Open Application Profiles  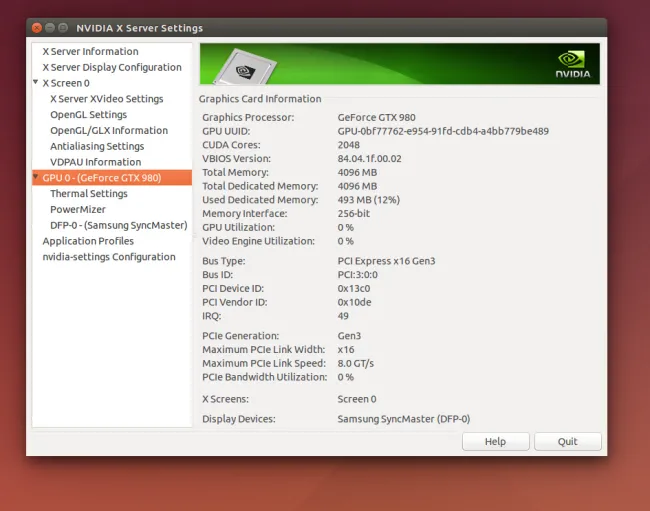[88, 241]
